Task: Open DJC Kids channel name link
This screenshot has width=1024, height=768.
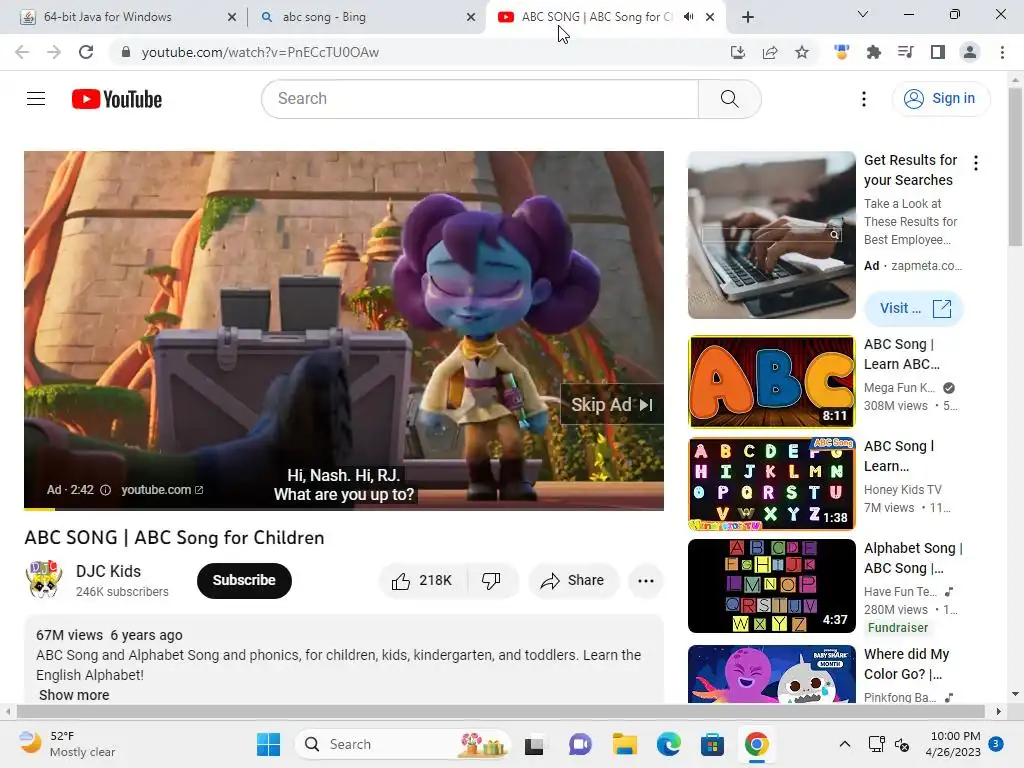Action: (108, 571)
